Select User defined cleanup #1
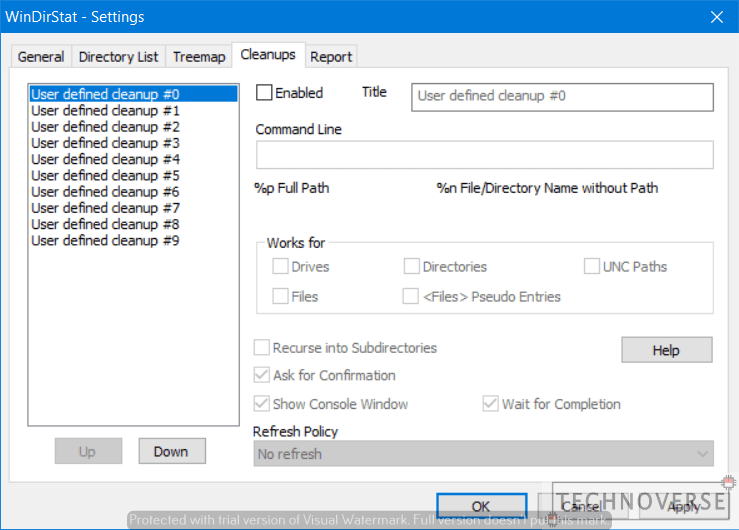 [x=133, y=111]
